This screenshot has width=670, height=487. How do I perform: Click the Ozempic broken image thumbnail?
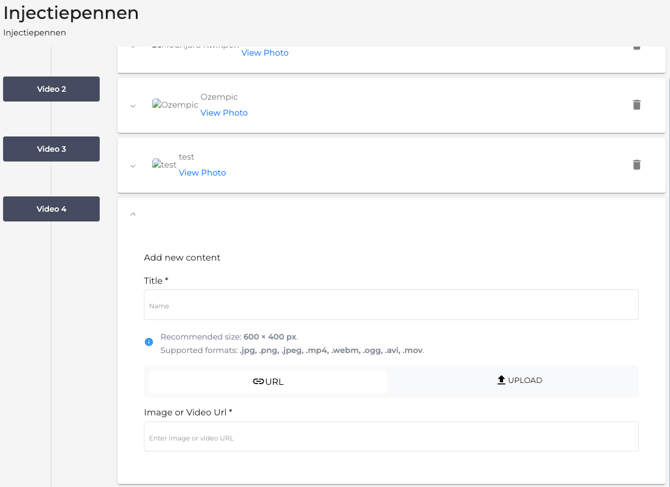[174, 105]
